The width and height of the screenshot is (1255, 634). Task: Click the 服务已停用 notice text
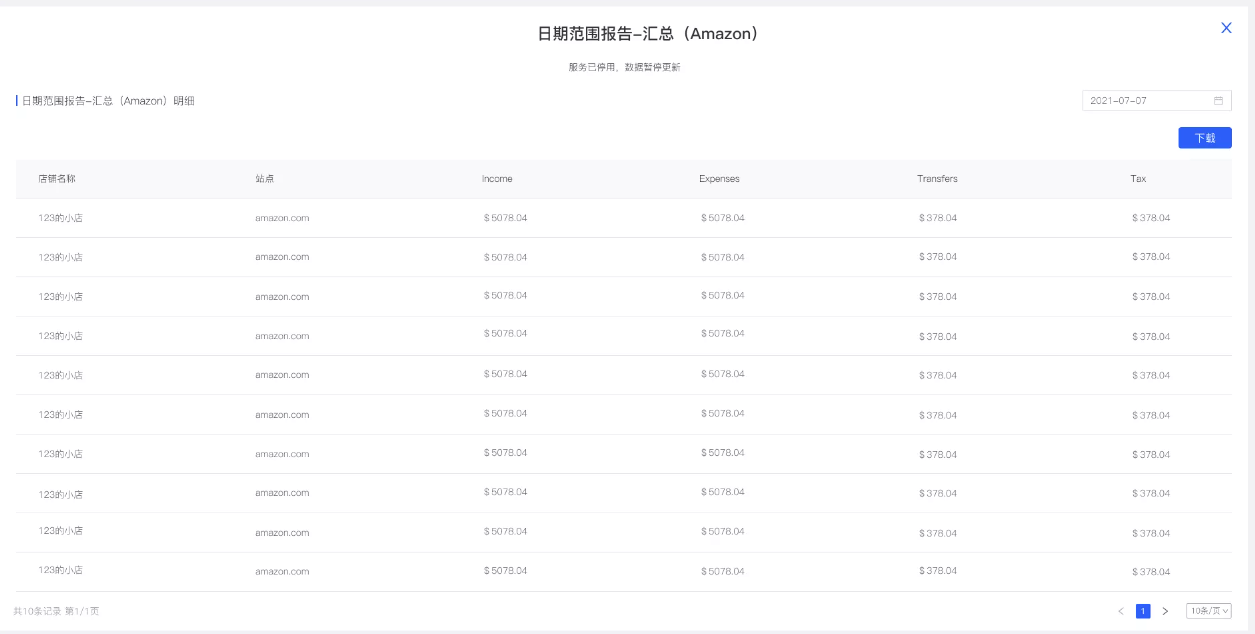point(625,67)
